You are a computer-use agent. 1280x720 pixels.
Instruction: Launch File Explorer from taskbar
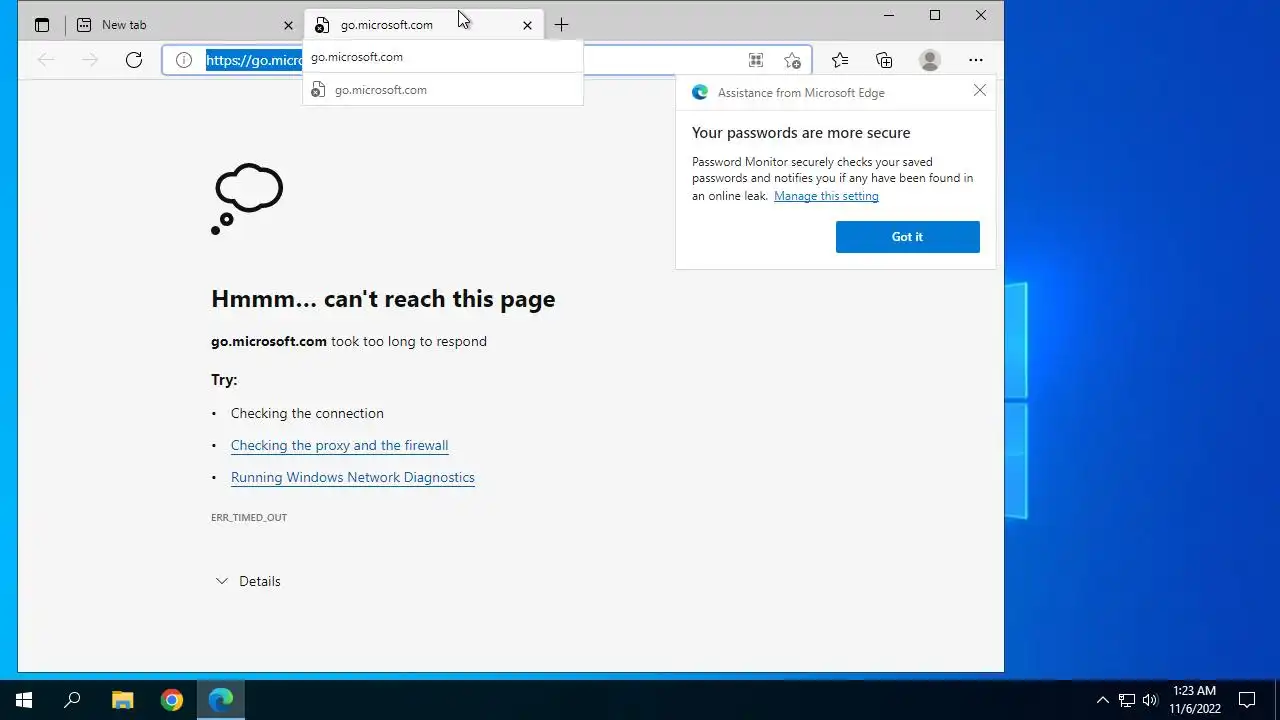[x=122, y=700]
